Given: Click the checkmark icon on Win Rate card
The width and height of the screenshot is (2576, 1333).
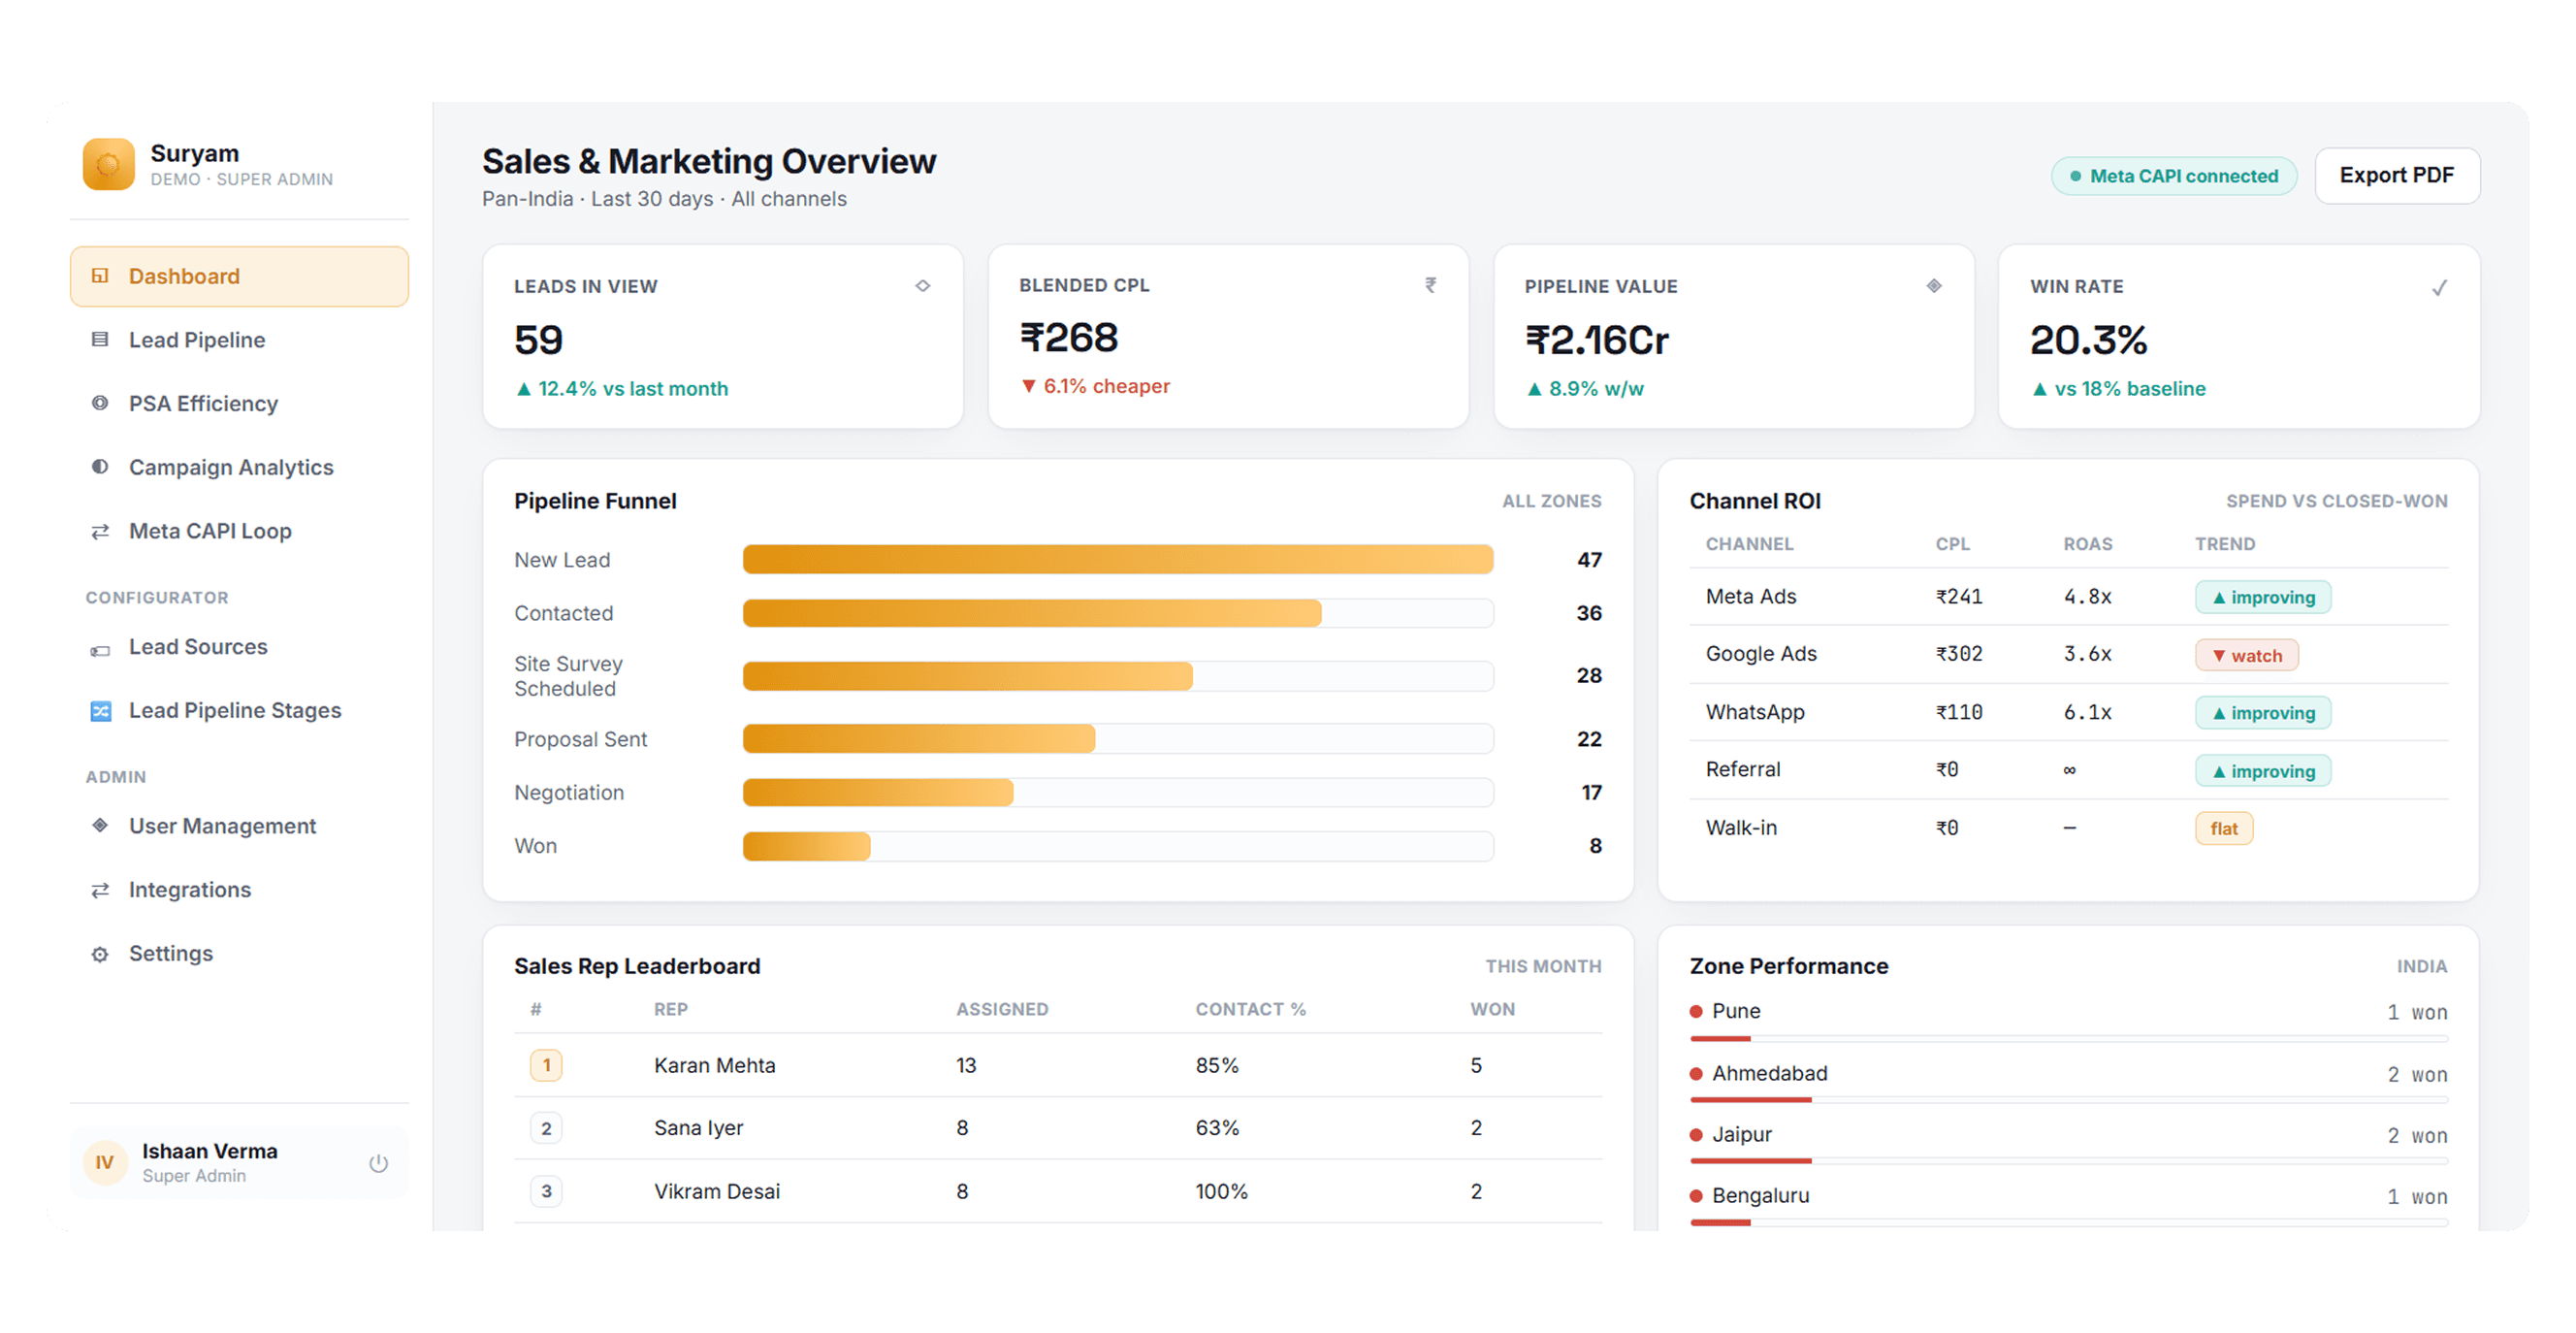Looking at the screenshot, I should tap(2439, 288).
